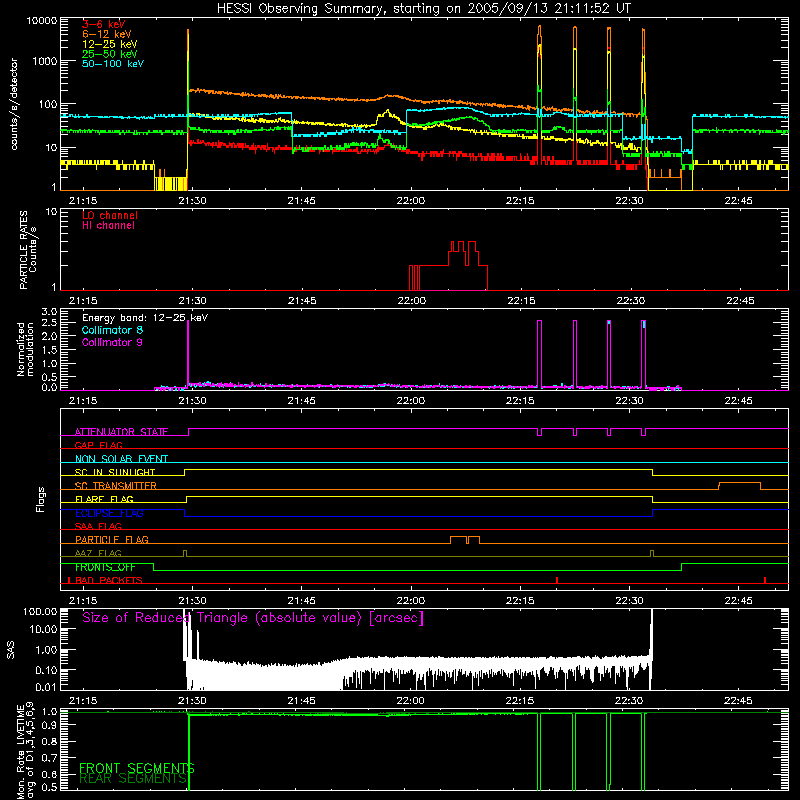Click the FRONT SEGMENTS legend label

[137, 768]
